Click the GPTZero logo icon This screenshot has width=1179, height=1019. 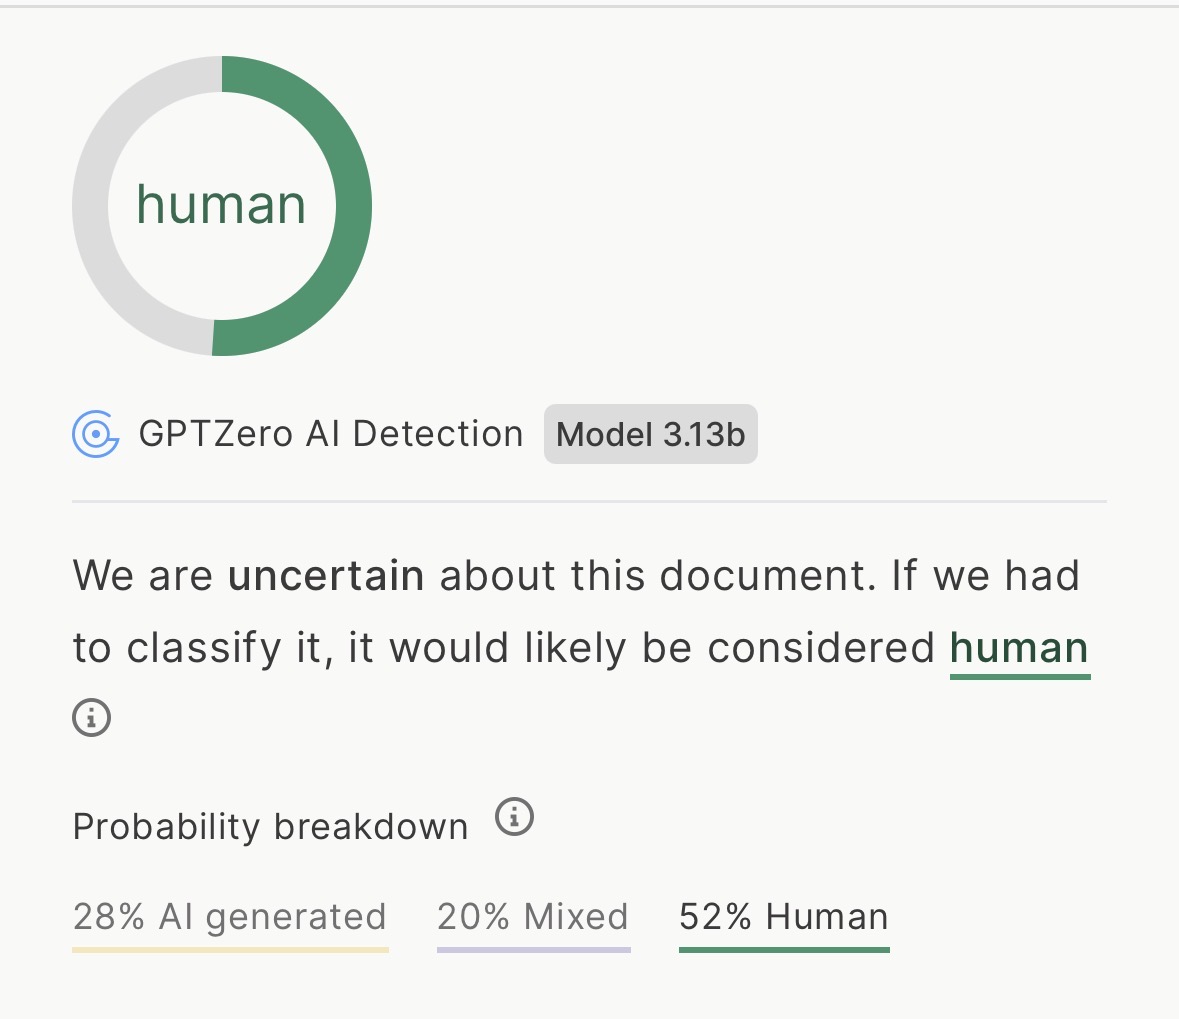click(96, 434)
